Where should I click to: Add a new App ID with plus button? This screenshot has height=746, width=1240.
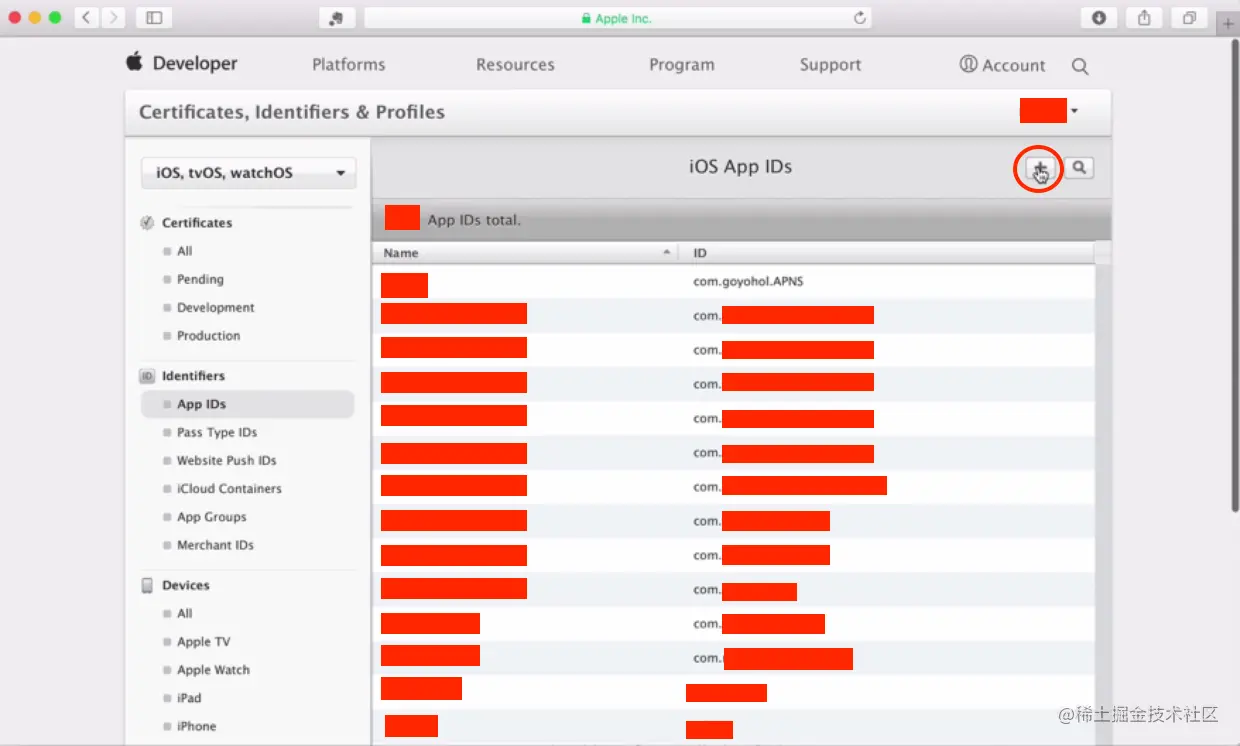[1040, 168]
